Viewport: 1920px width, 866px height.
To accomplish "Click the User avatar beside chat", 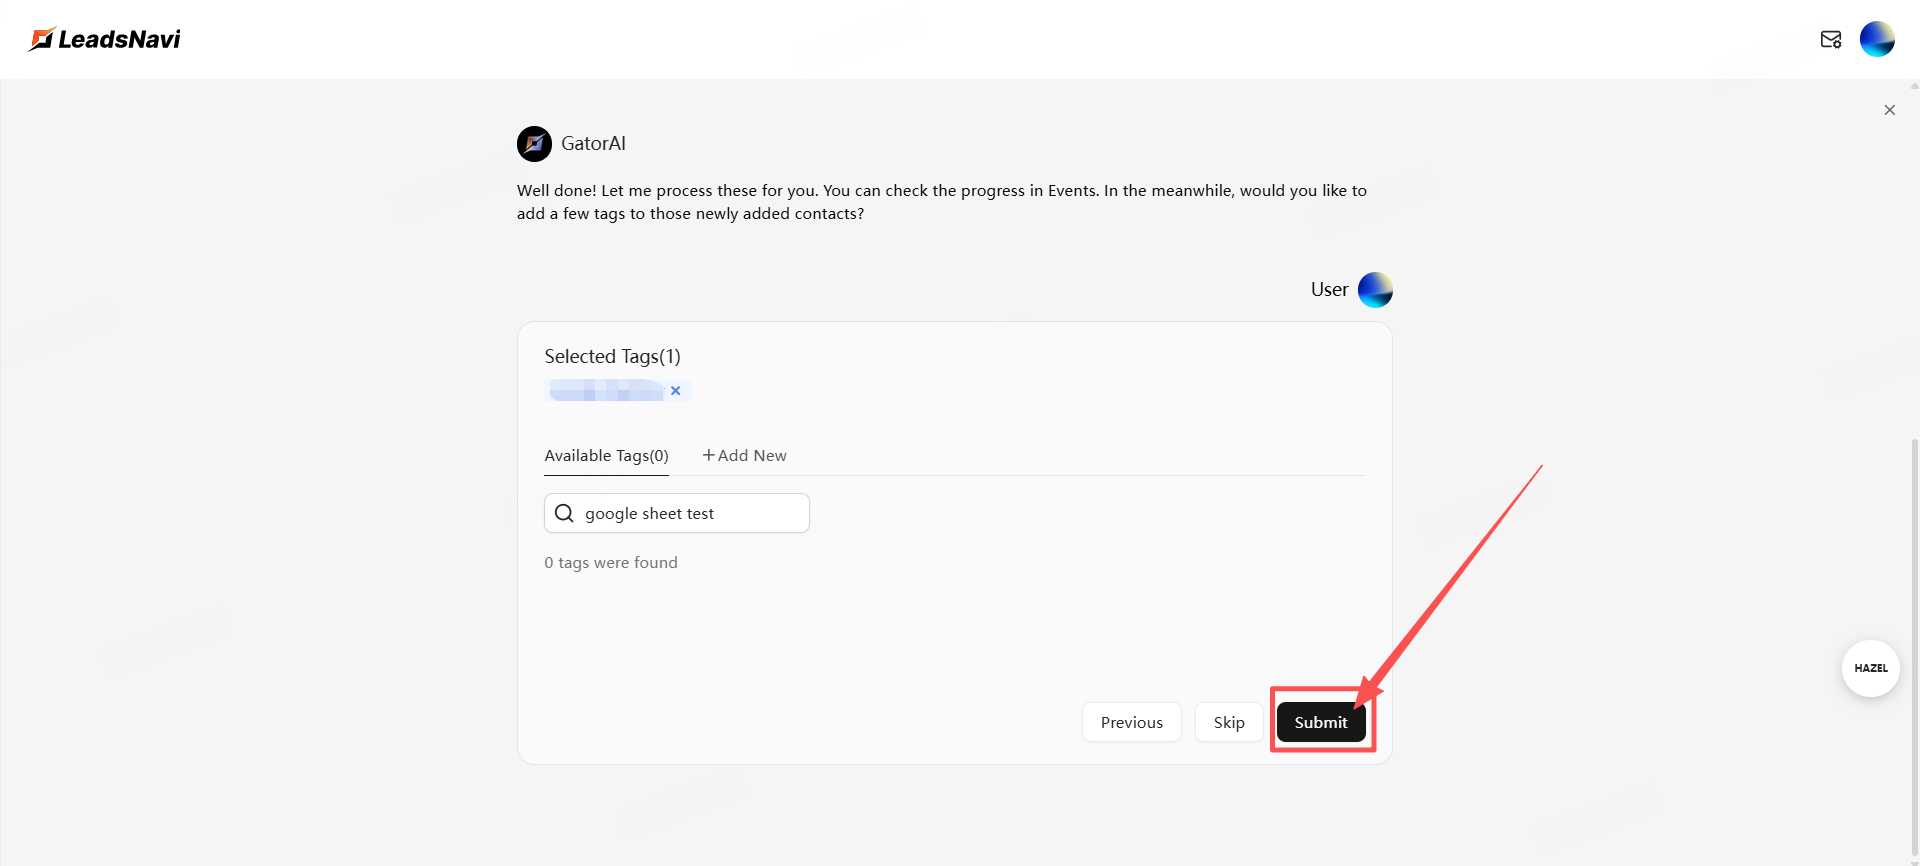I will pyautogui.click(x=1375, y=290).
